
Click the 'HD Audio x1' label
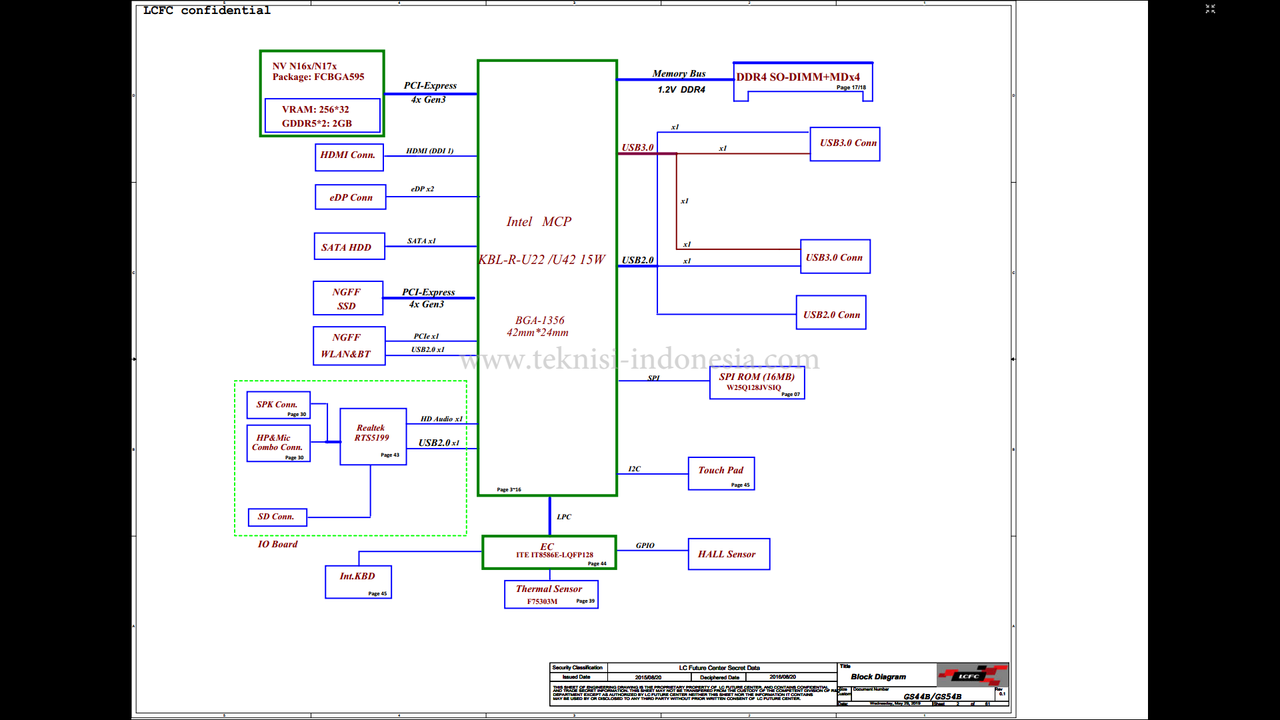click(441, 420)
